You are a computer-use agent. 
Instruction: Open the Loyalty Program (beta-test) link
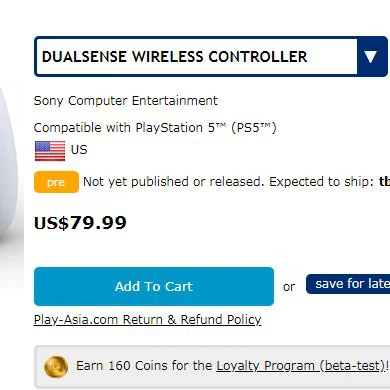(x=301, y=366)
